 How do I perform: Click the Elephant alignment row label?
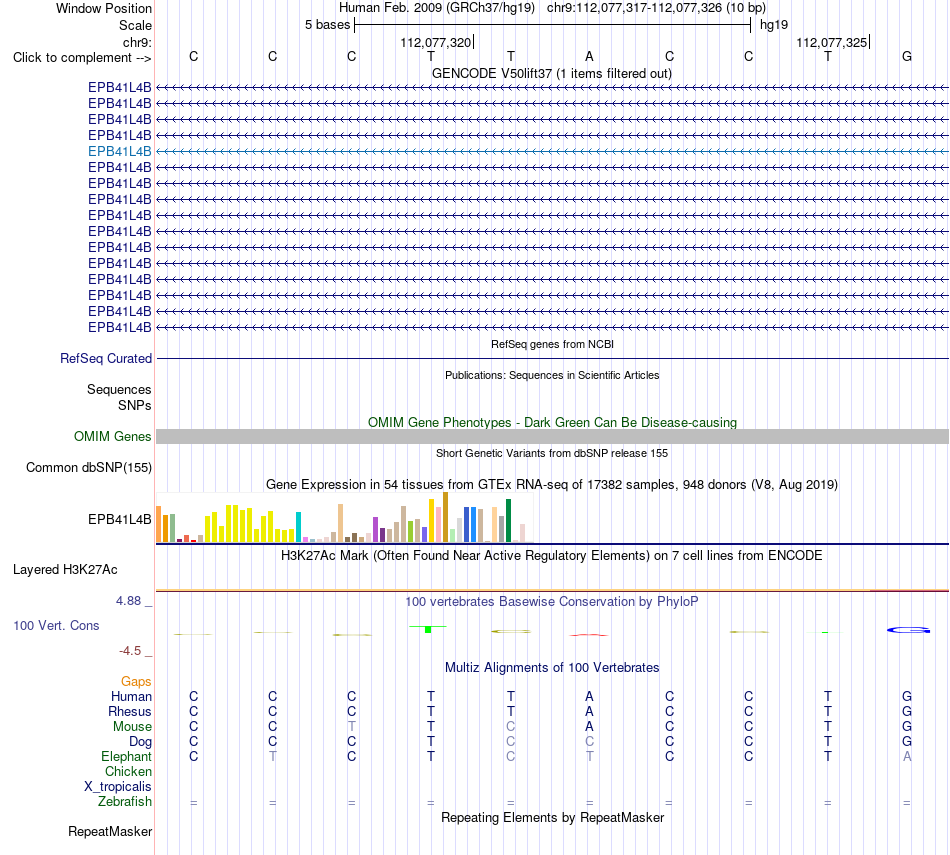pyautogui.click(x=127, y=756)
